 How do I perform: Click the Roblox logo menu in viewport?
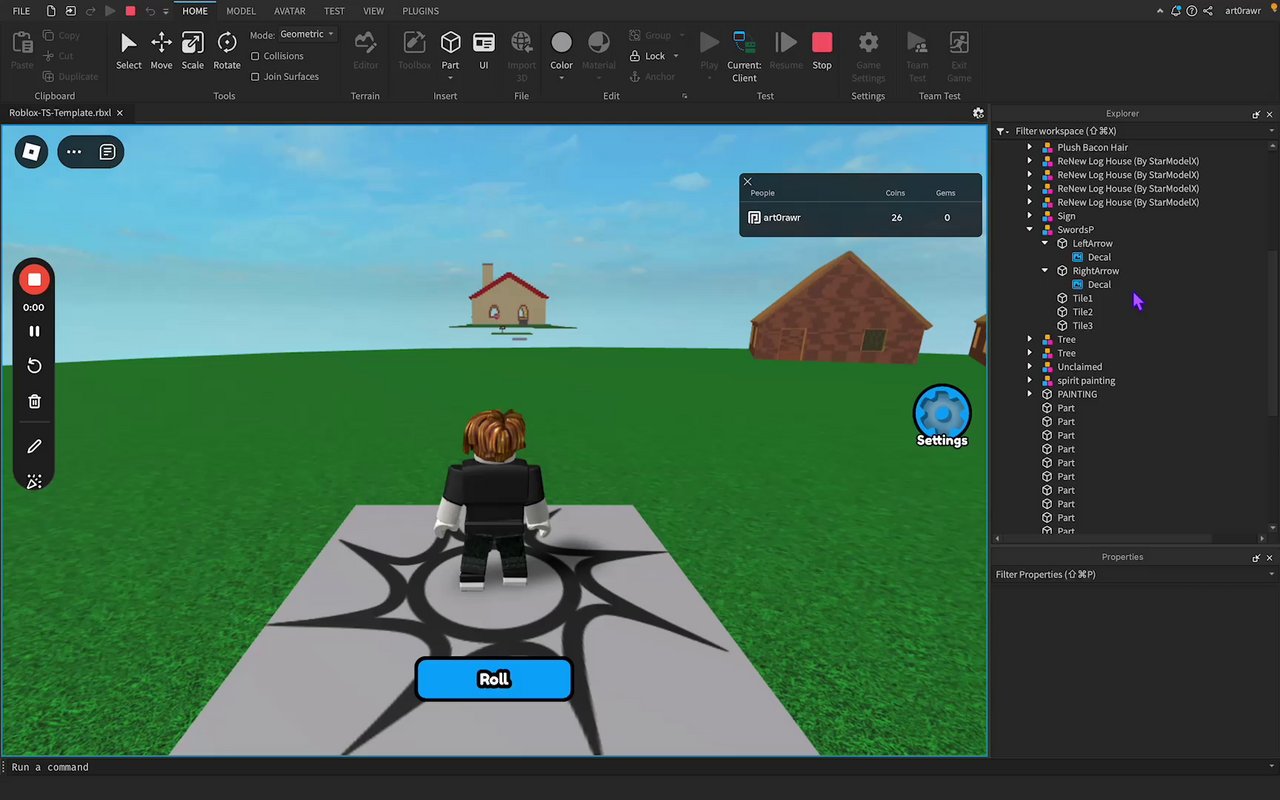pyautogui.click(x=31, y=152)
